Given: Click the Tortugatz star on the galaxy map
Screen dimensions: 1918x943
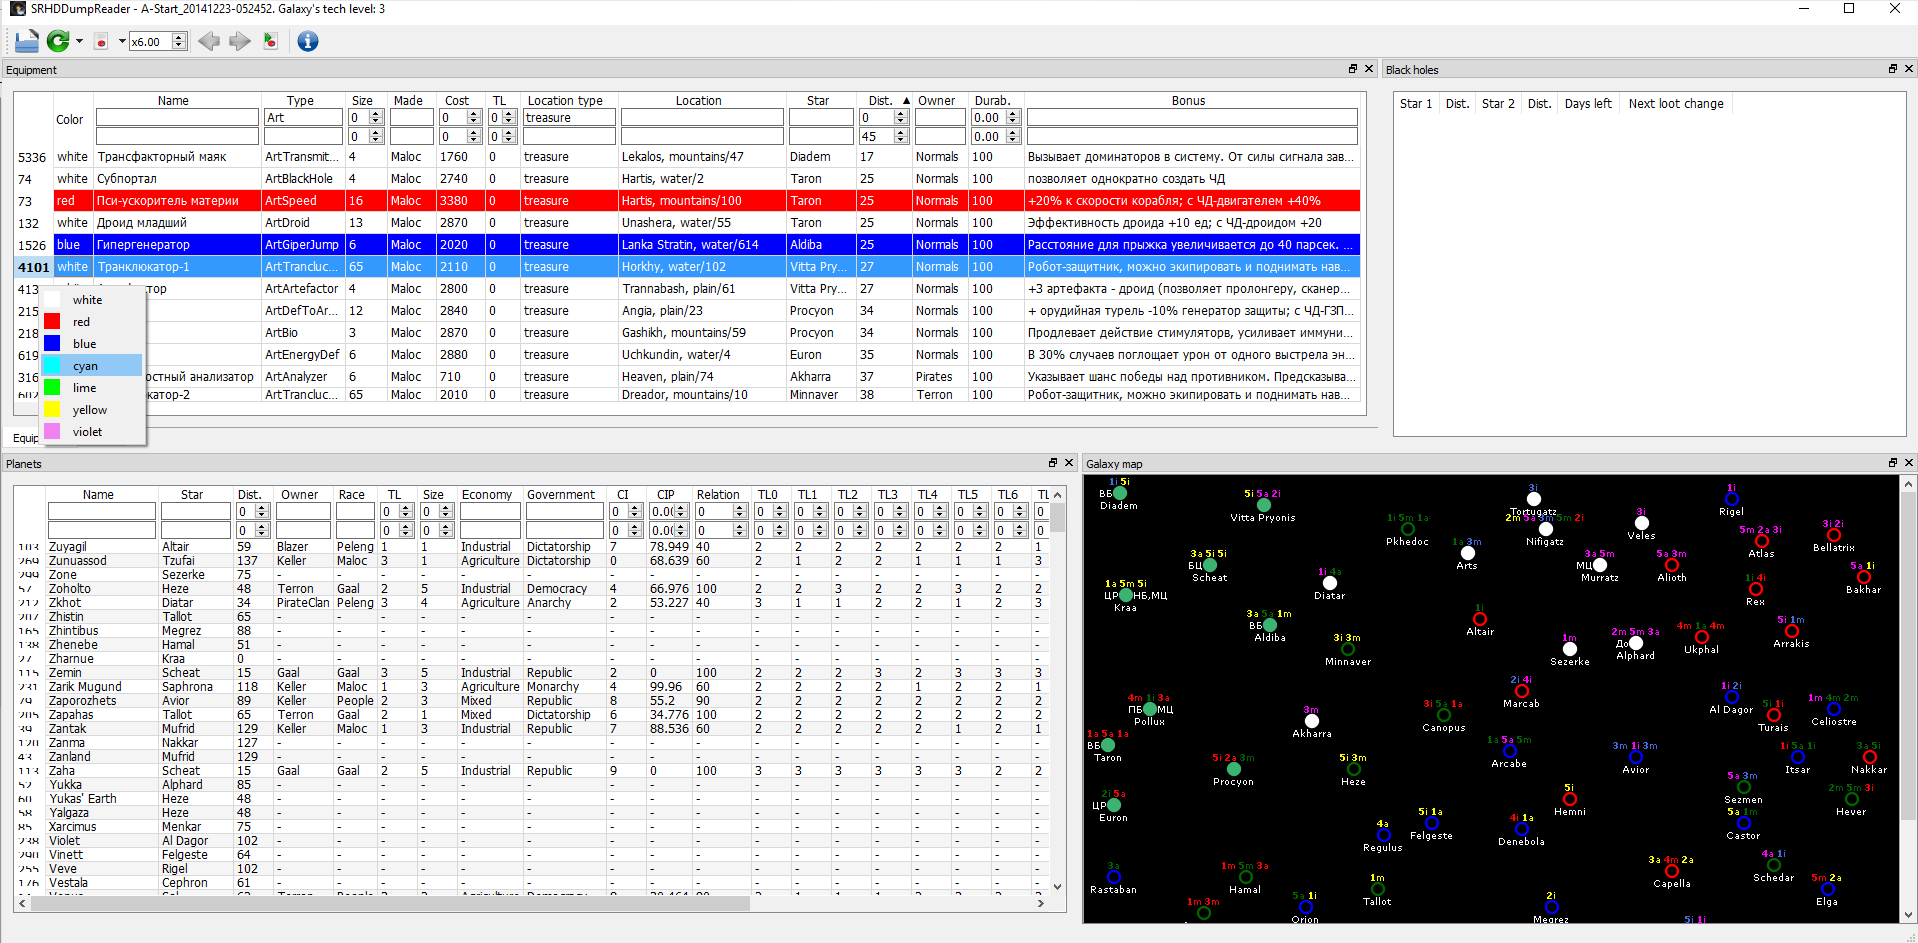Looking at the screenshot, I should tap(1534, 499).
